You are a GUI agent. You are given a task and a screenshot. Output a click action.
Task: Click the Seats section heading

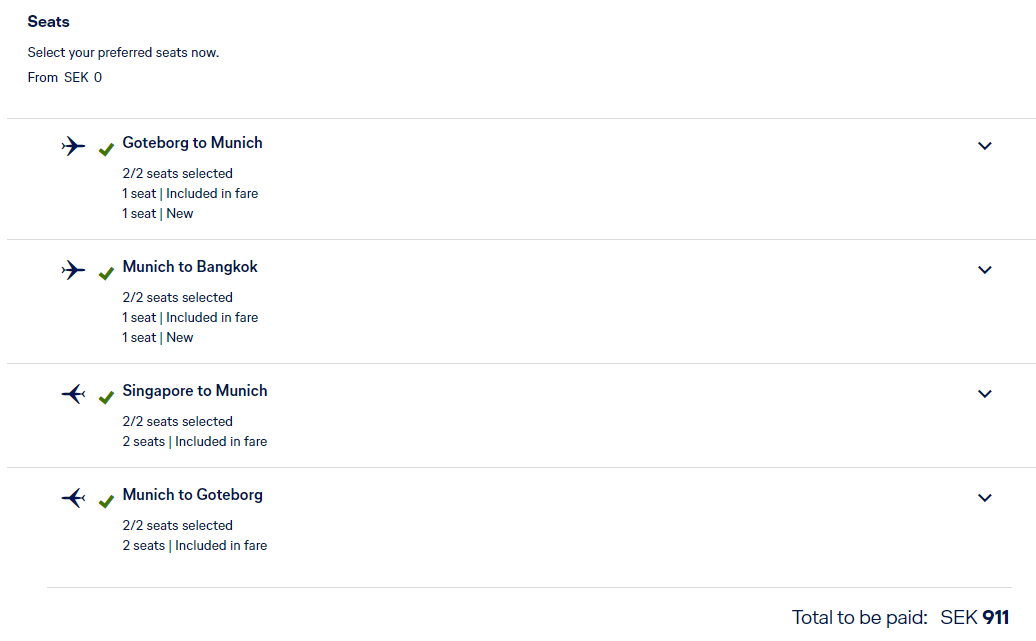pyautogui.click(x=49, y=21)
